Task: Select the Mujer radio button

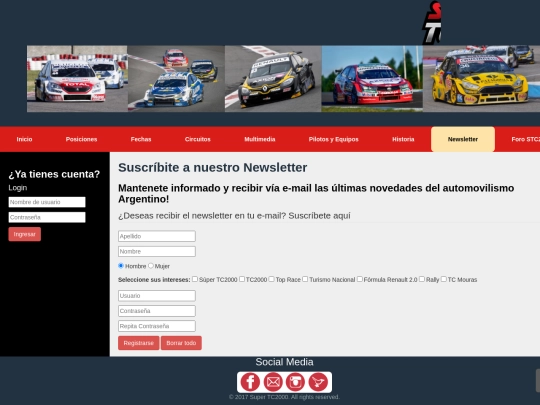Action: 150,266
